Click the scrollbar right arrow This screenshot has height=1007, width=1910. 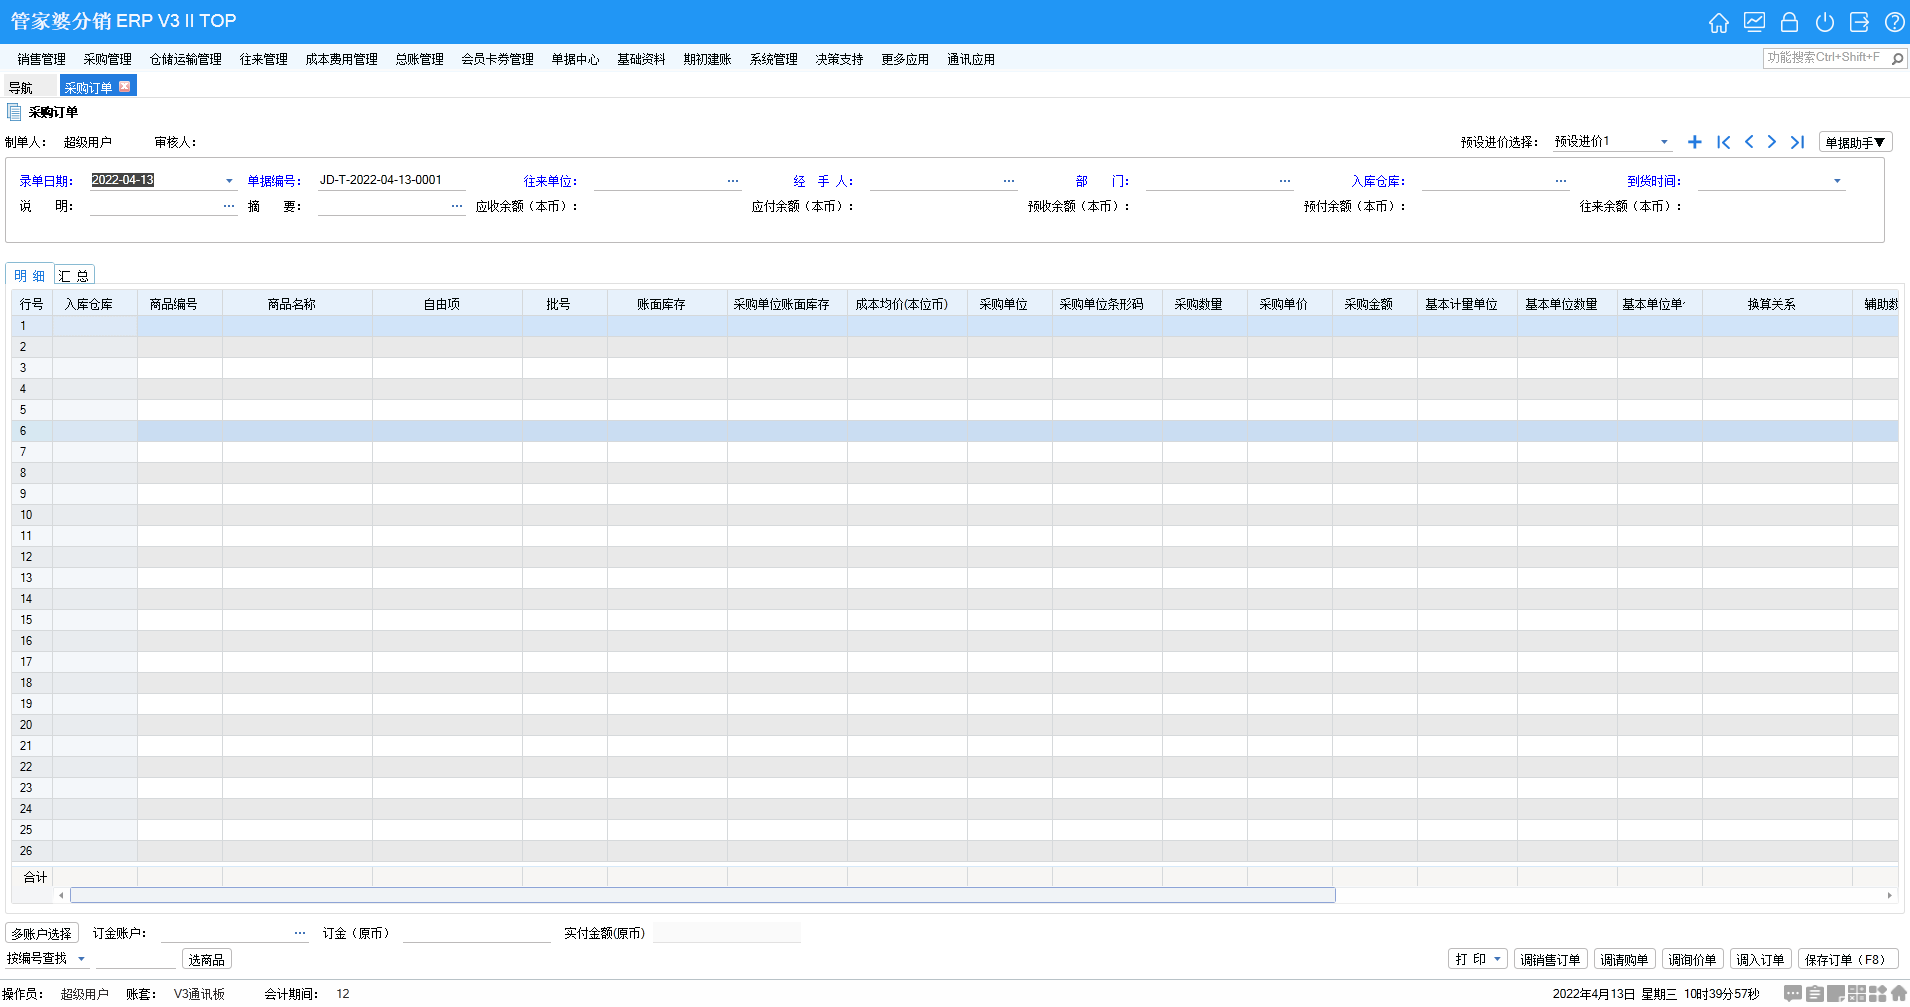pos(1889,895)
